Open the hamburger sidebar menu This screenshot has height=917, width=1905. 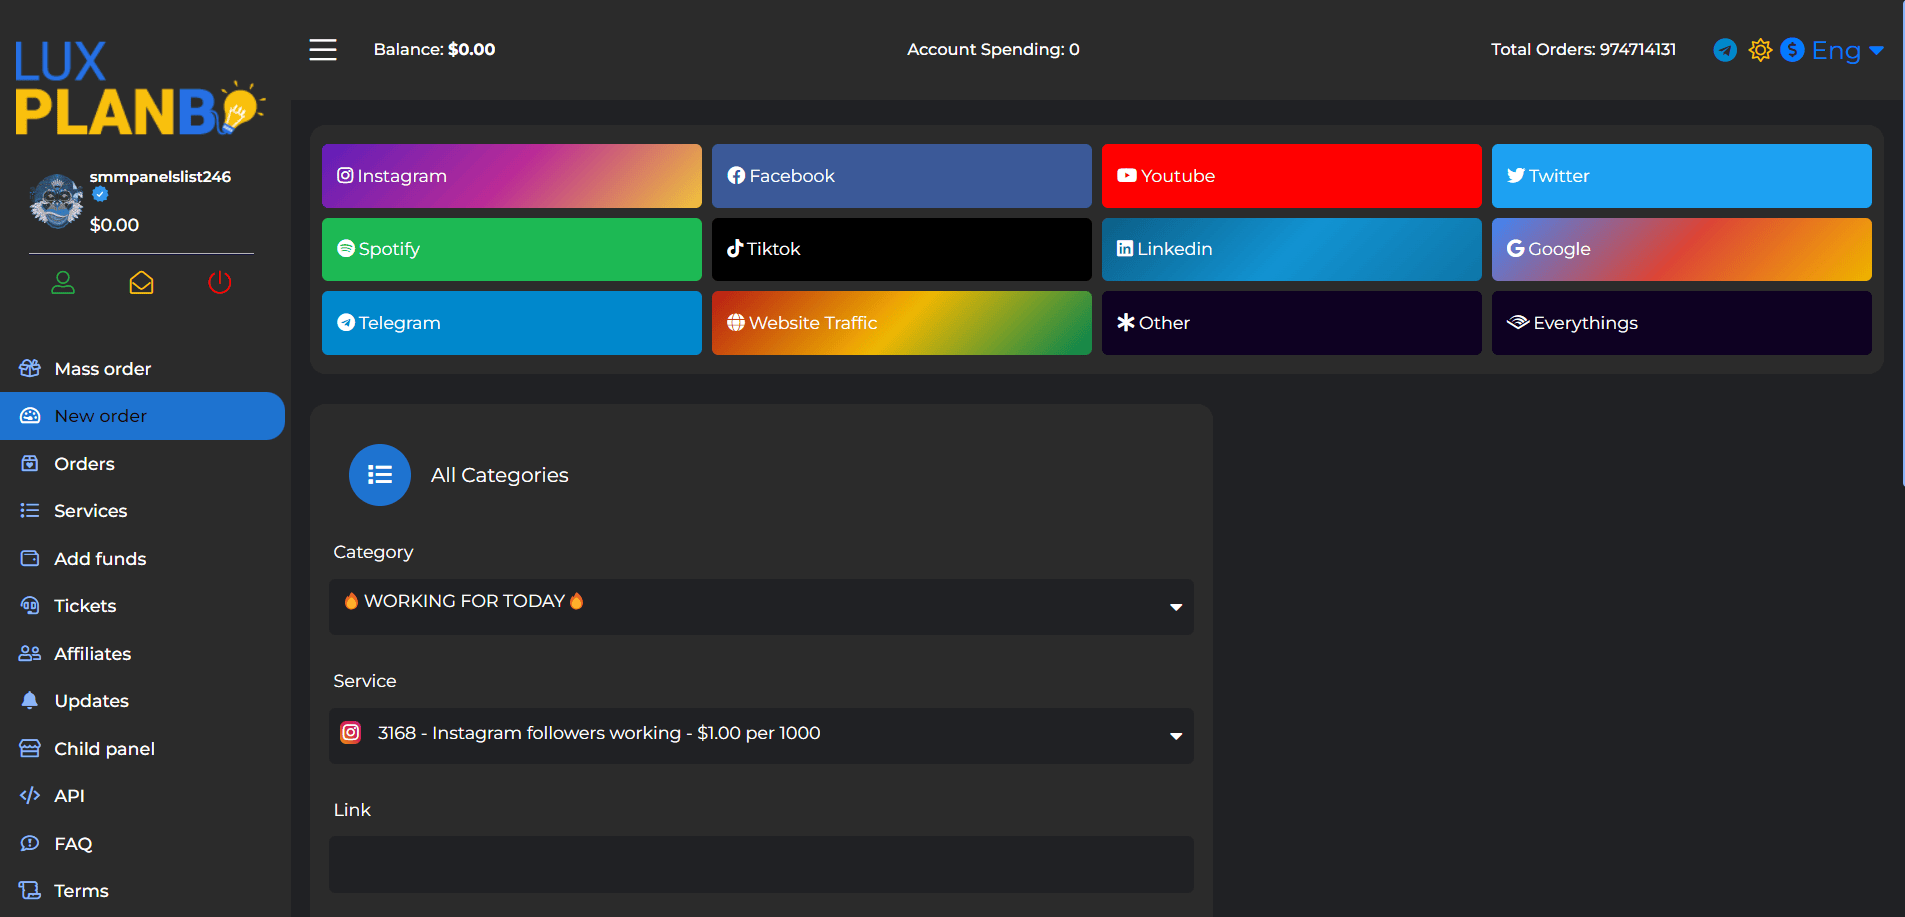point(323,49)
